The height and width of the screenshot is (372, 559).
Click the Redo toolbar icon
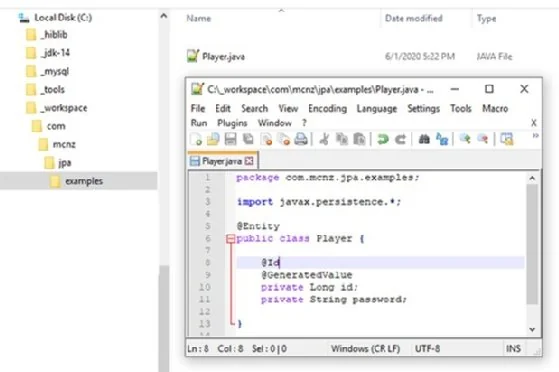point(400,139)
